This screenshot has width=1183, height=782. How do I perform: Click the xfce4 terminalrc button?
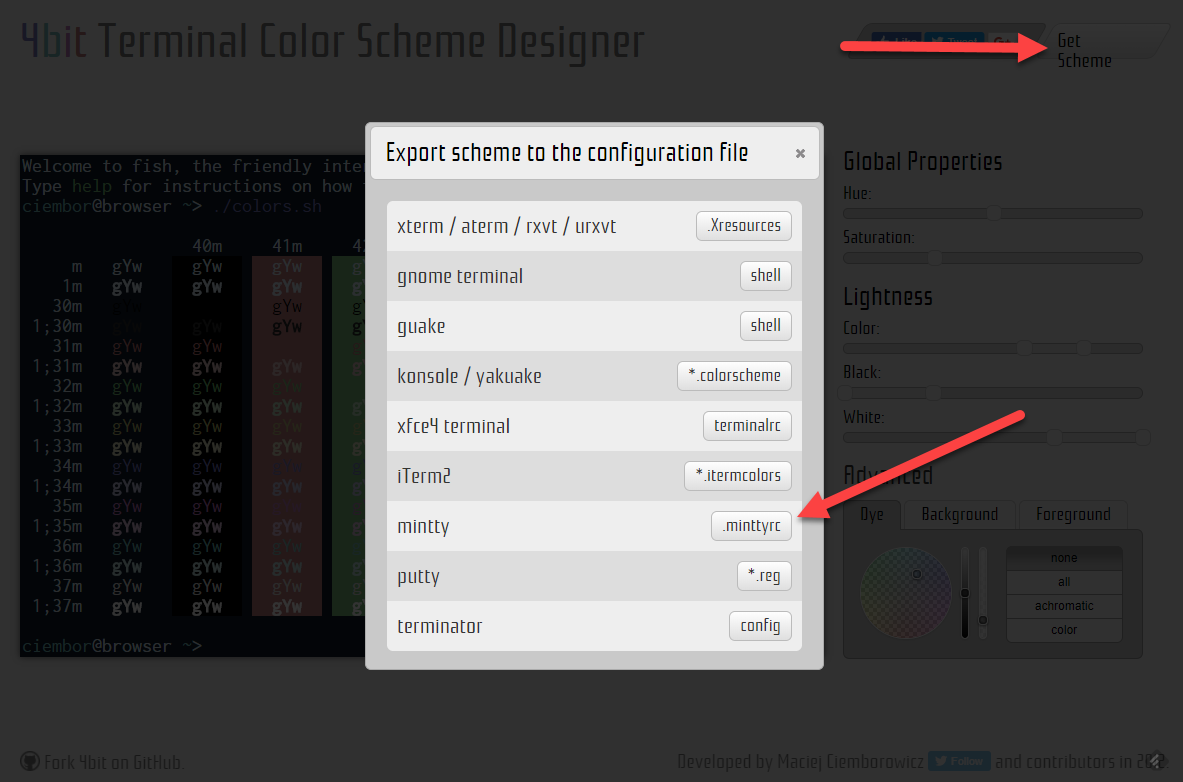click(x=747, y=426)
